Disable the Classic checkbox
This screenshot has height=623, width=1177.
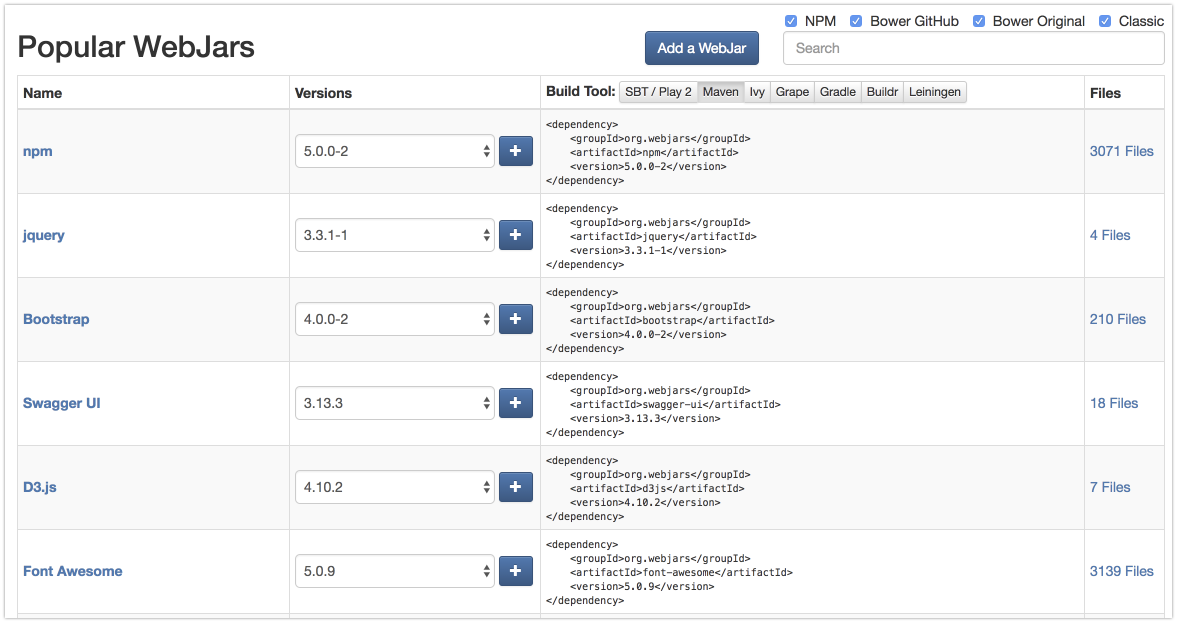tap(1105, 21)
